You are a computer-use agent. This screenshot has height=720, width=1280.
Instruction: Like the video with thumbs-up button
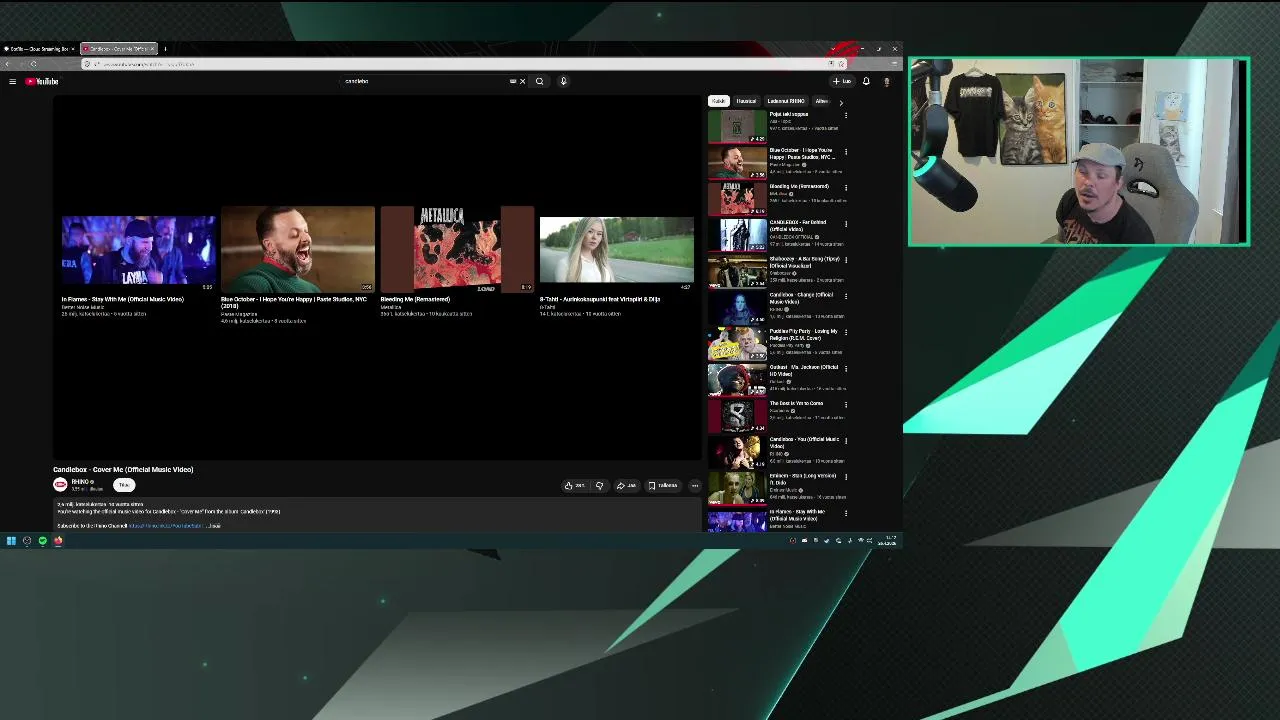click(575, 485)
